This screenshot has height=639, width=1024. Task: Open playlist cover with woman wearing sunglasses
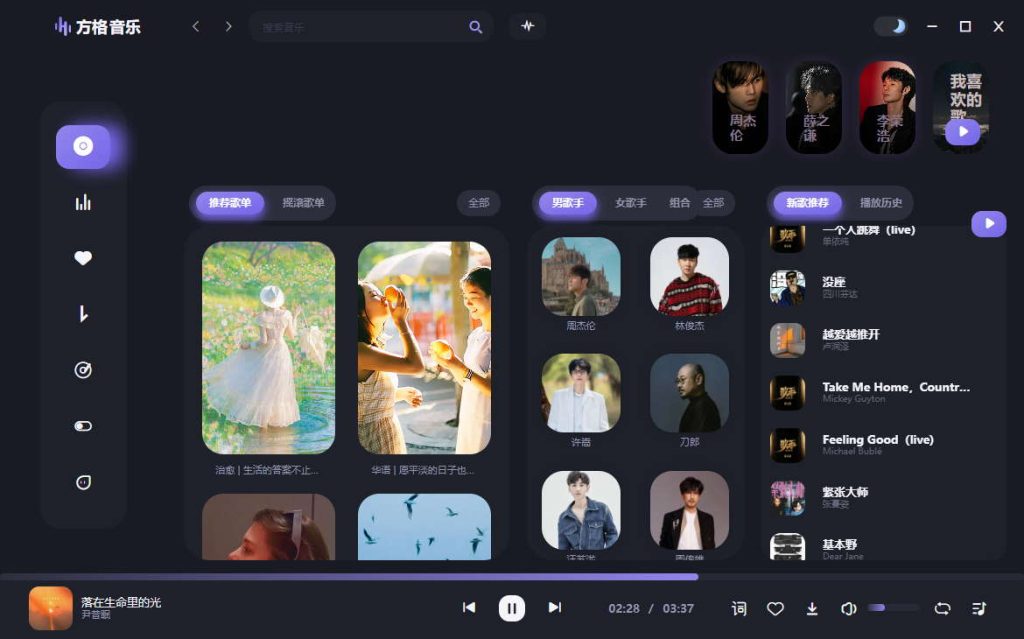[268, 527]
